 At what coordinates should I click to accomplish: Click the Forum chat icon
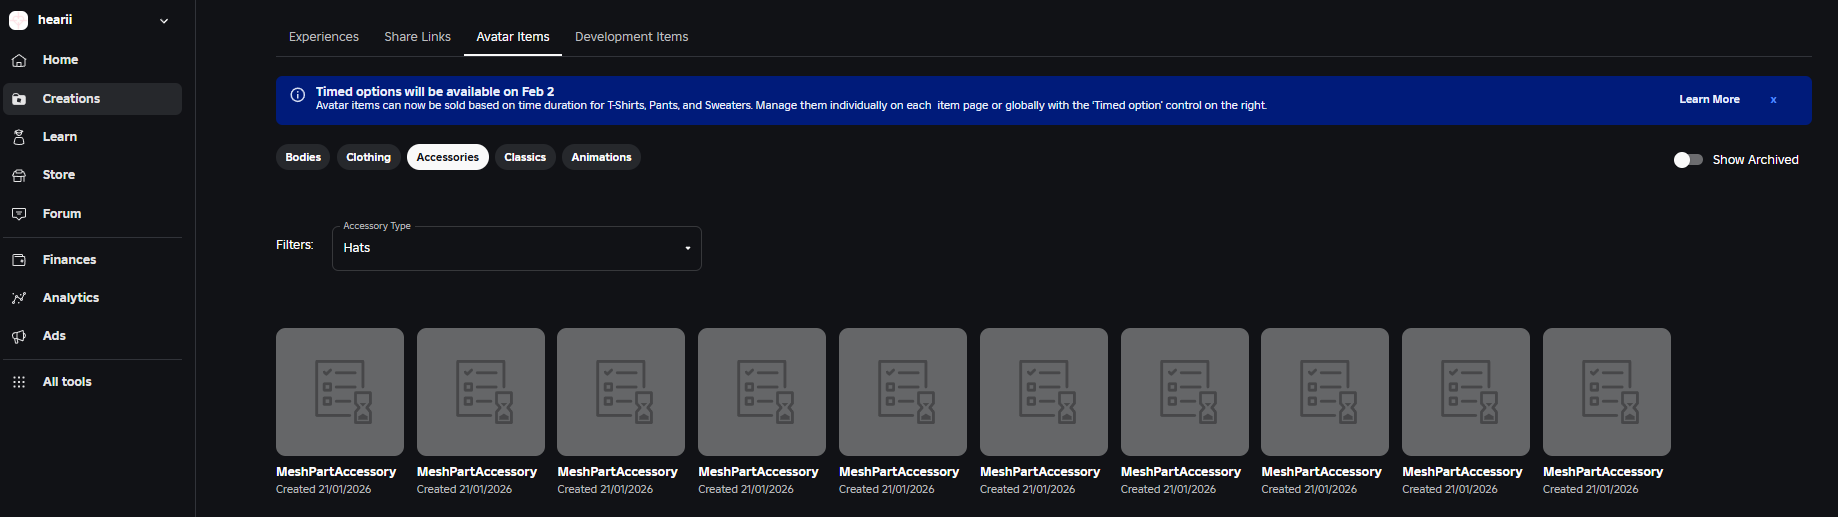pyautogui.click(x=19, y=214)
